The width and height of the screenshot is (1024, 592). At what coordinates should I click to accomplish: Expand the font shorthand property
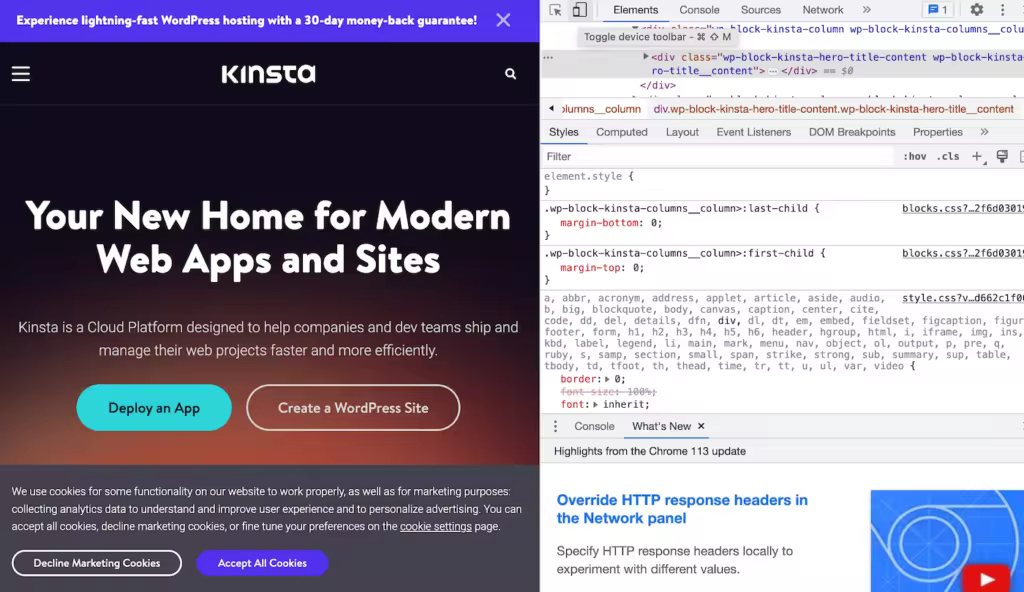[595, 404]
